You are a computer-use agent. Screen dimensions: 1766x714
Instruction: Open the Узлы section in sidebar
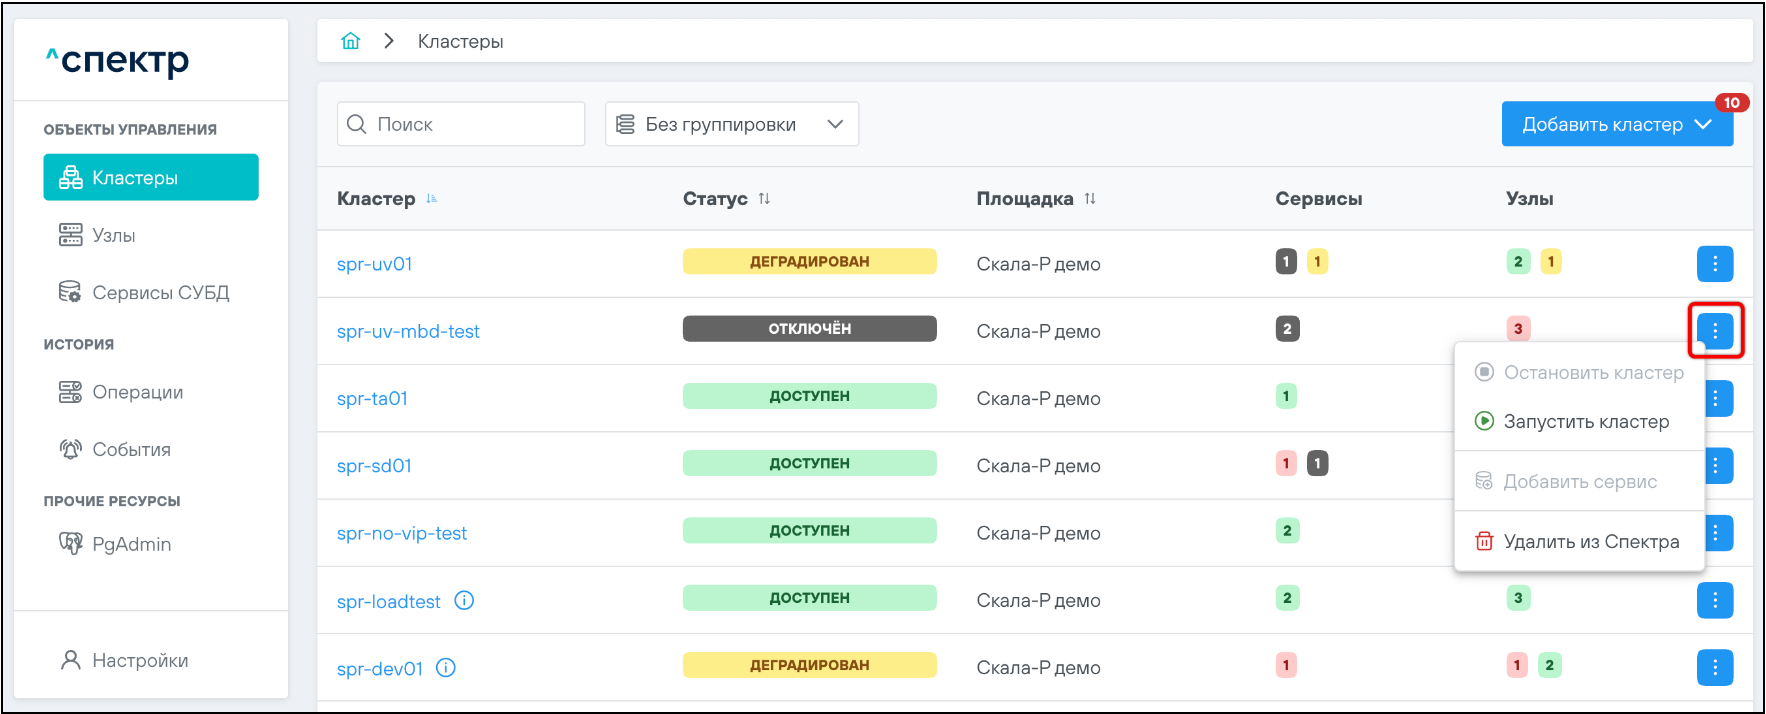click(113, 235)
